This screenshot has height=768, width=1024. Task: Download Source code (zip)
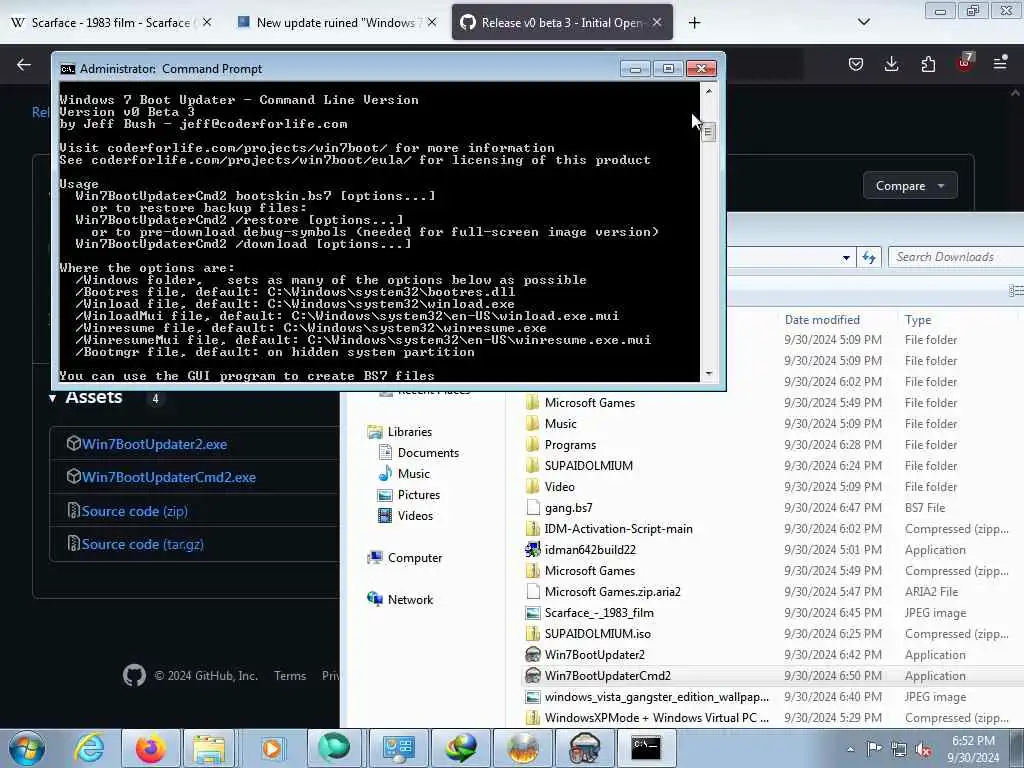(135, 511)
